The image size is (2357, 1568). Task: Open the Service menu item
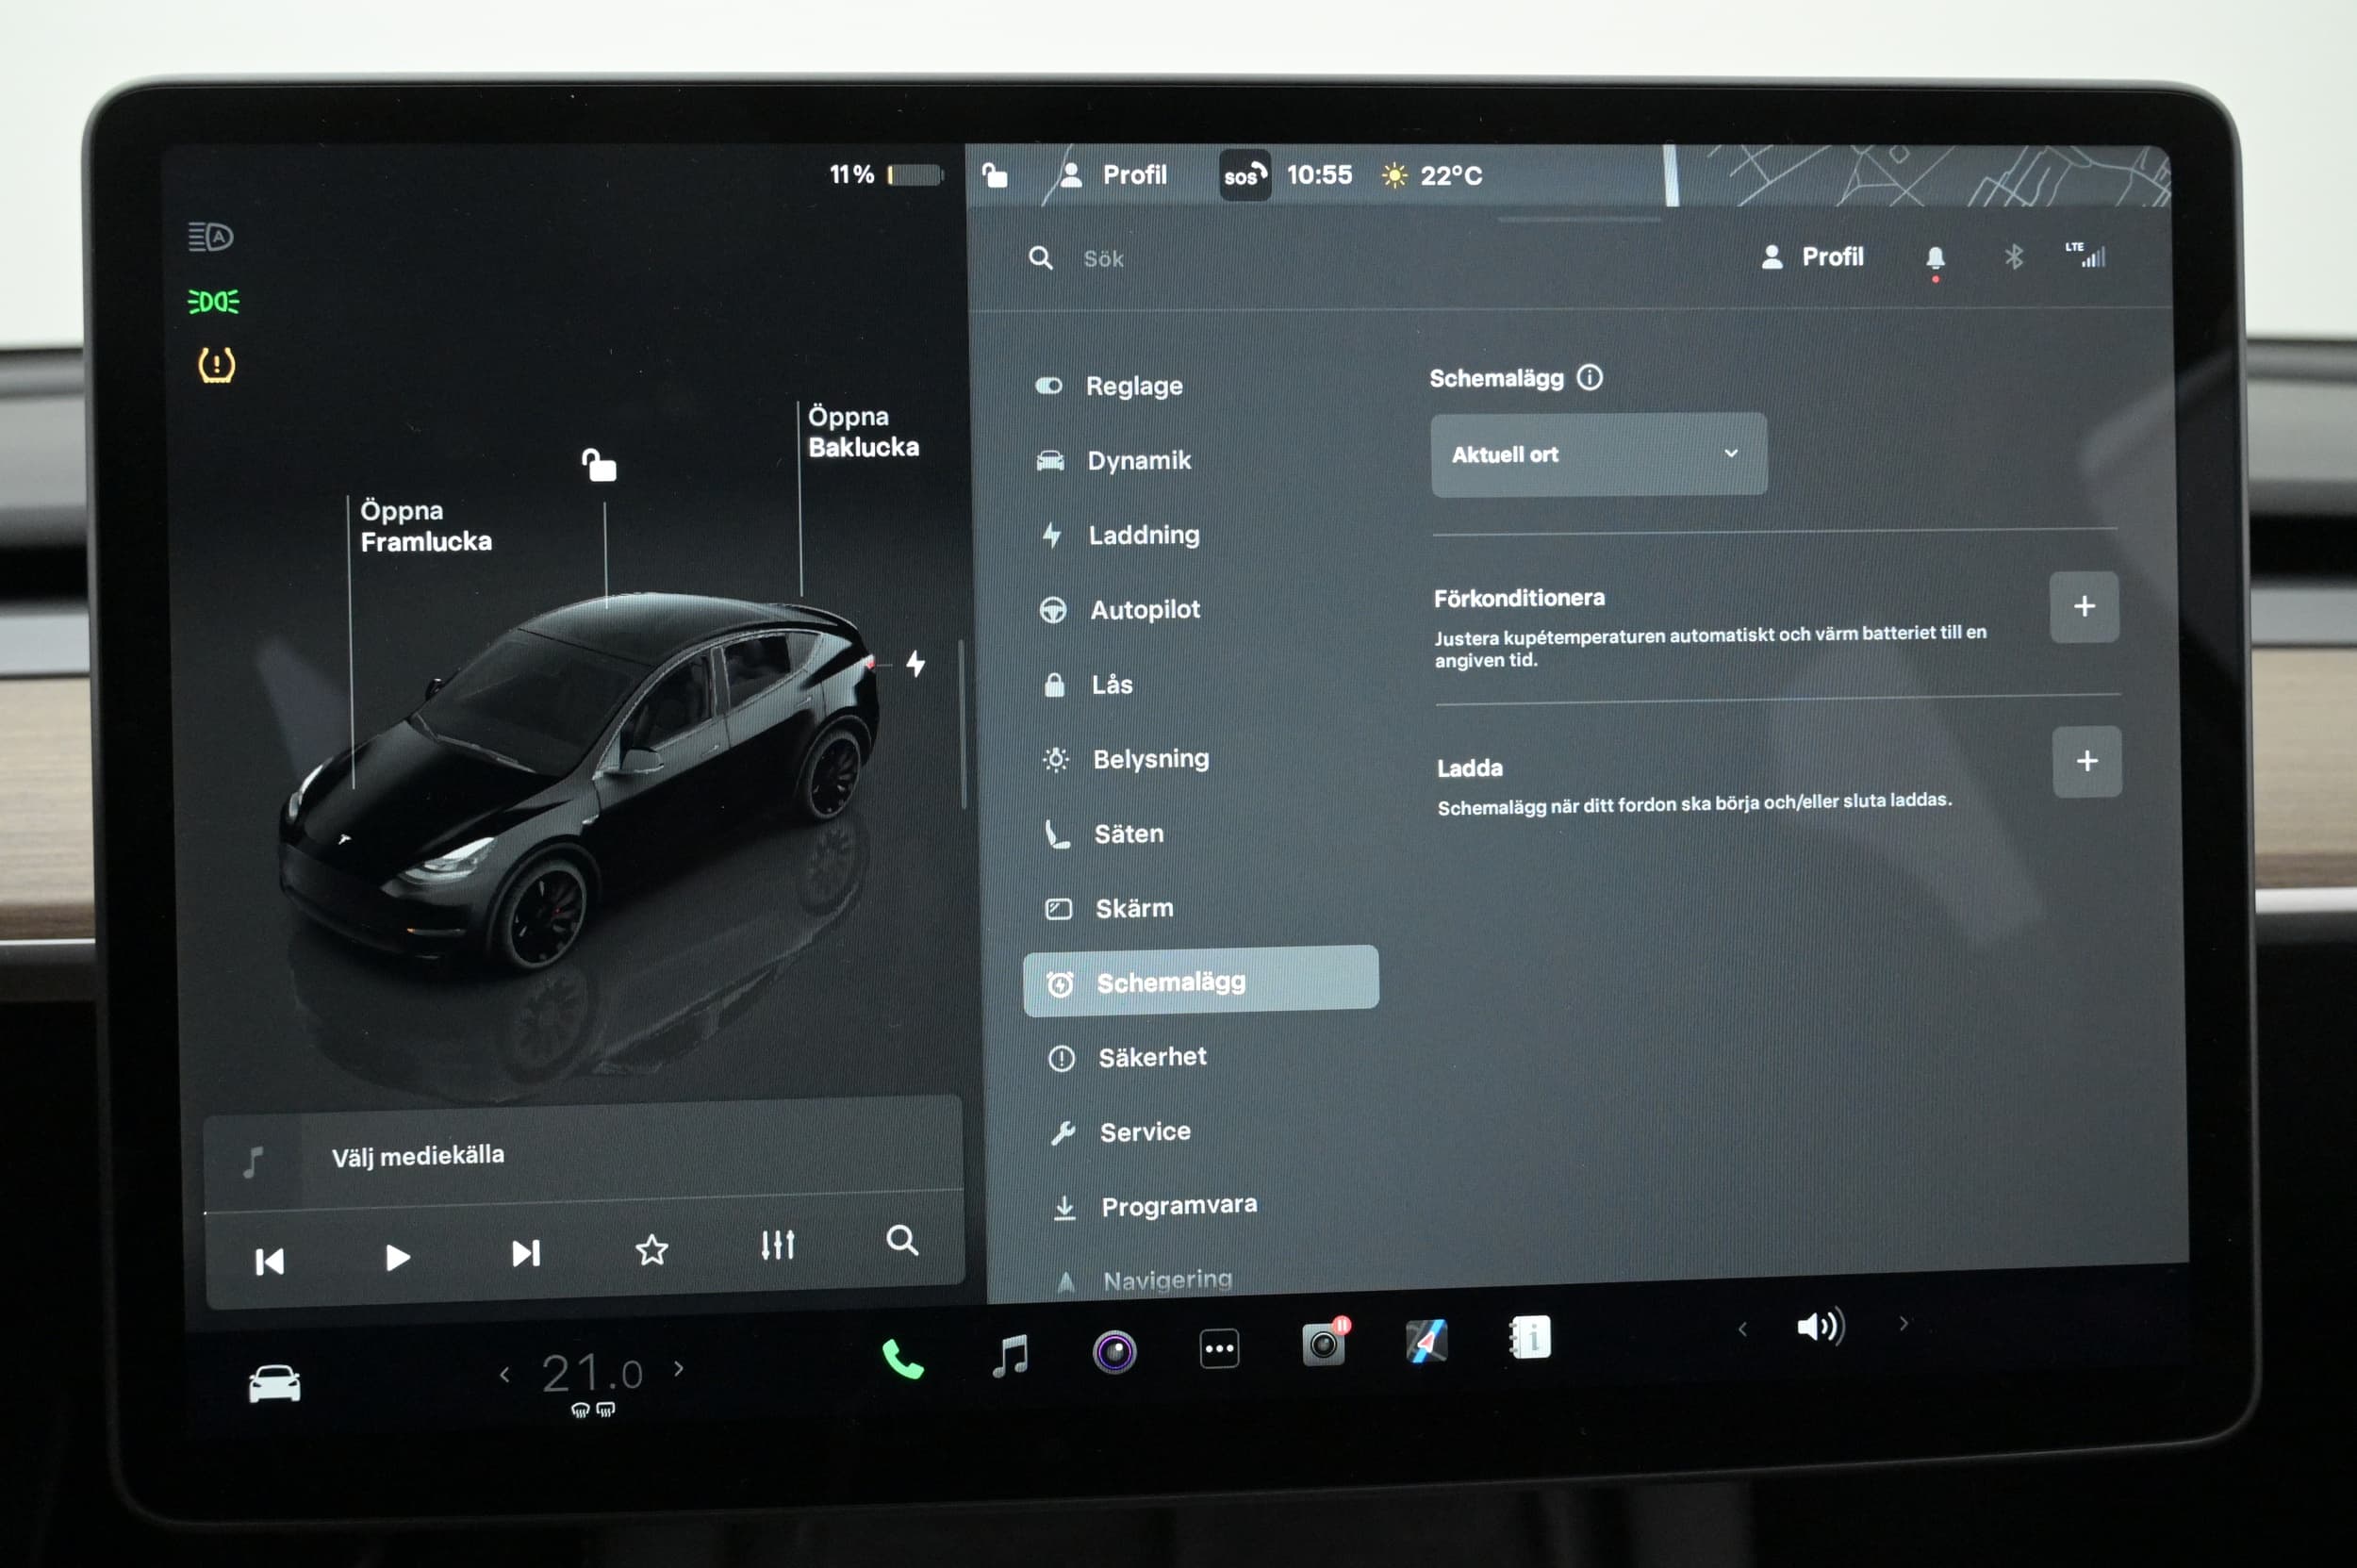(1121, 1132)
